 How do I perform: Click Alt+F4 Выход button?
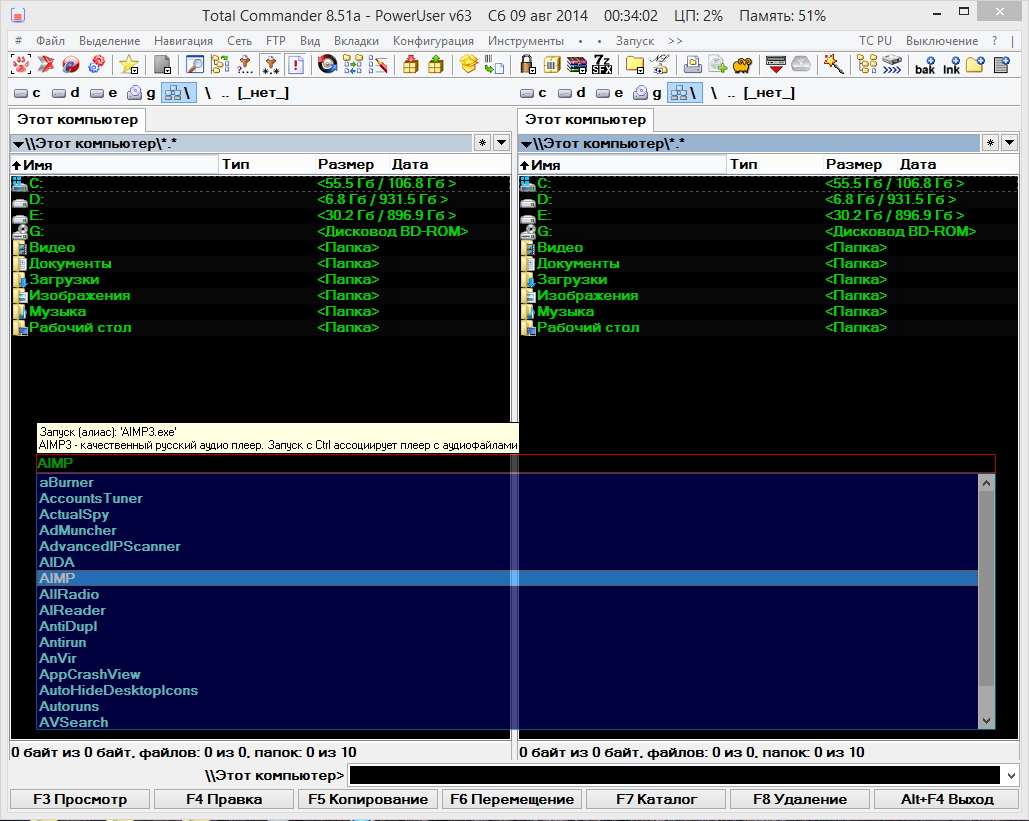pyautogui.click(x=947, y=799)
